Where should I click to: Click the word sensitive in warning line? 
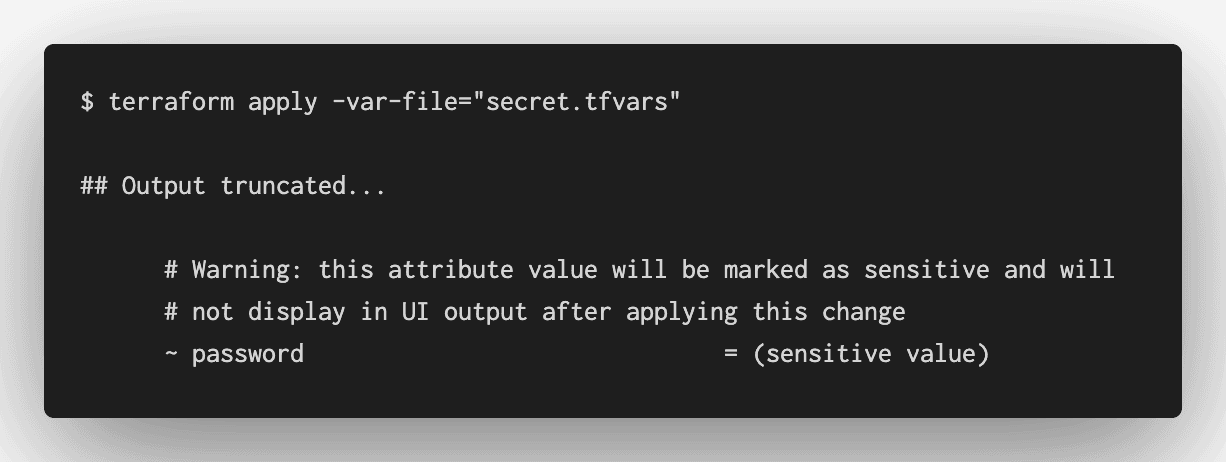(926, 270)
